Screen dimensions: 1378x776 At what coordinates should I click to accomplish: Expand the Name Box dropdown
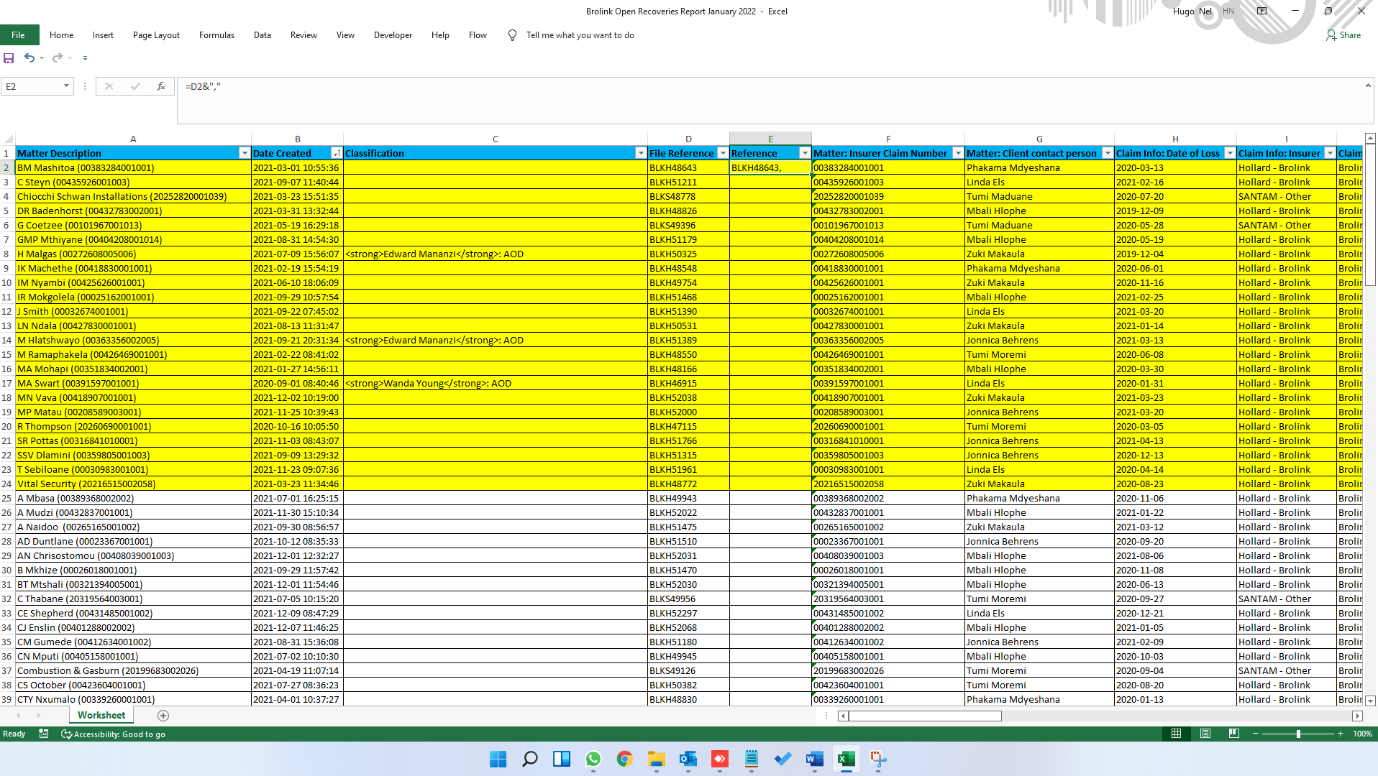click(66, 86)
